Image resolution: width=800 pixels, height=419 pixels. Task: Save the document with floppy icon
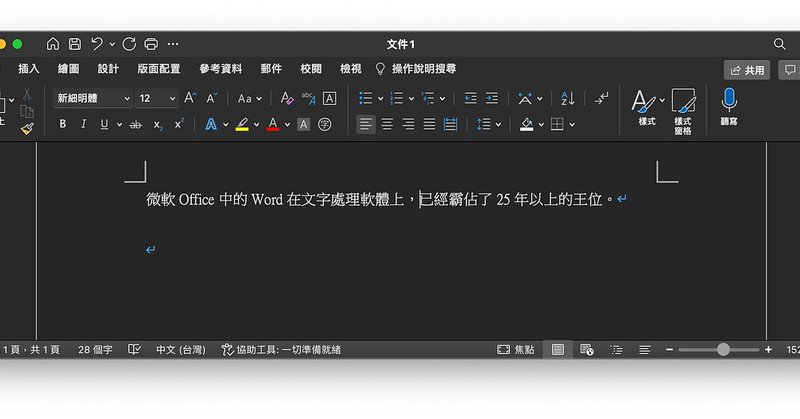[74, 44]
